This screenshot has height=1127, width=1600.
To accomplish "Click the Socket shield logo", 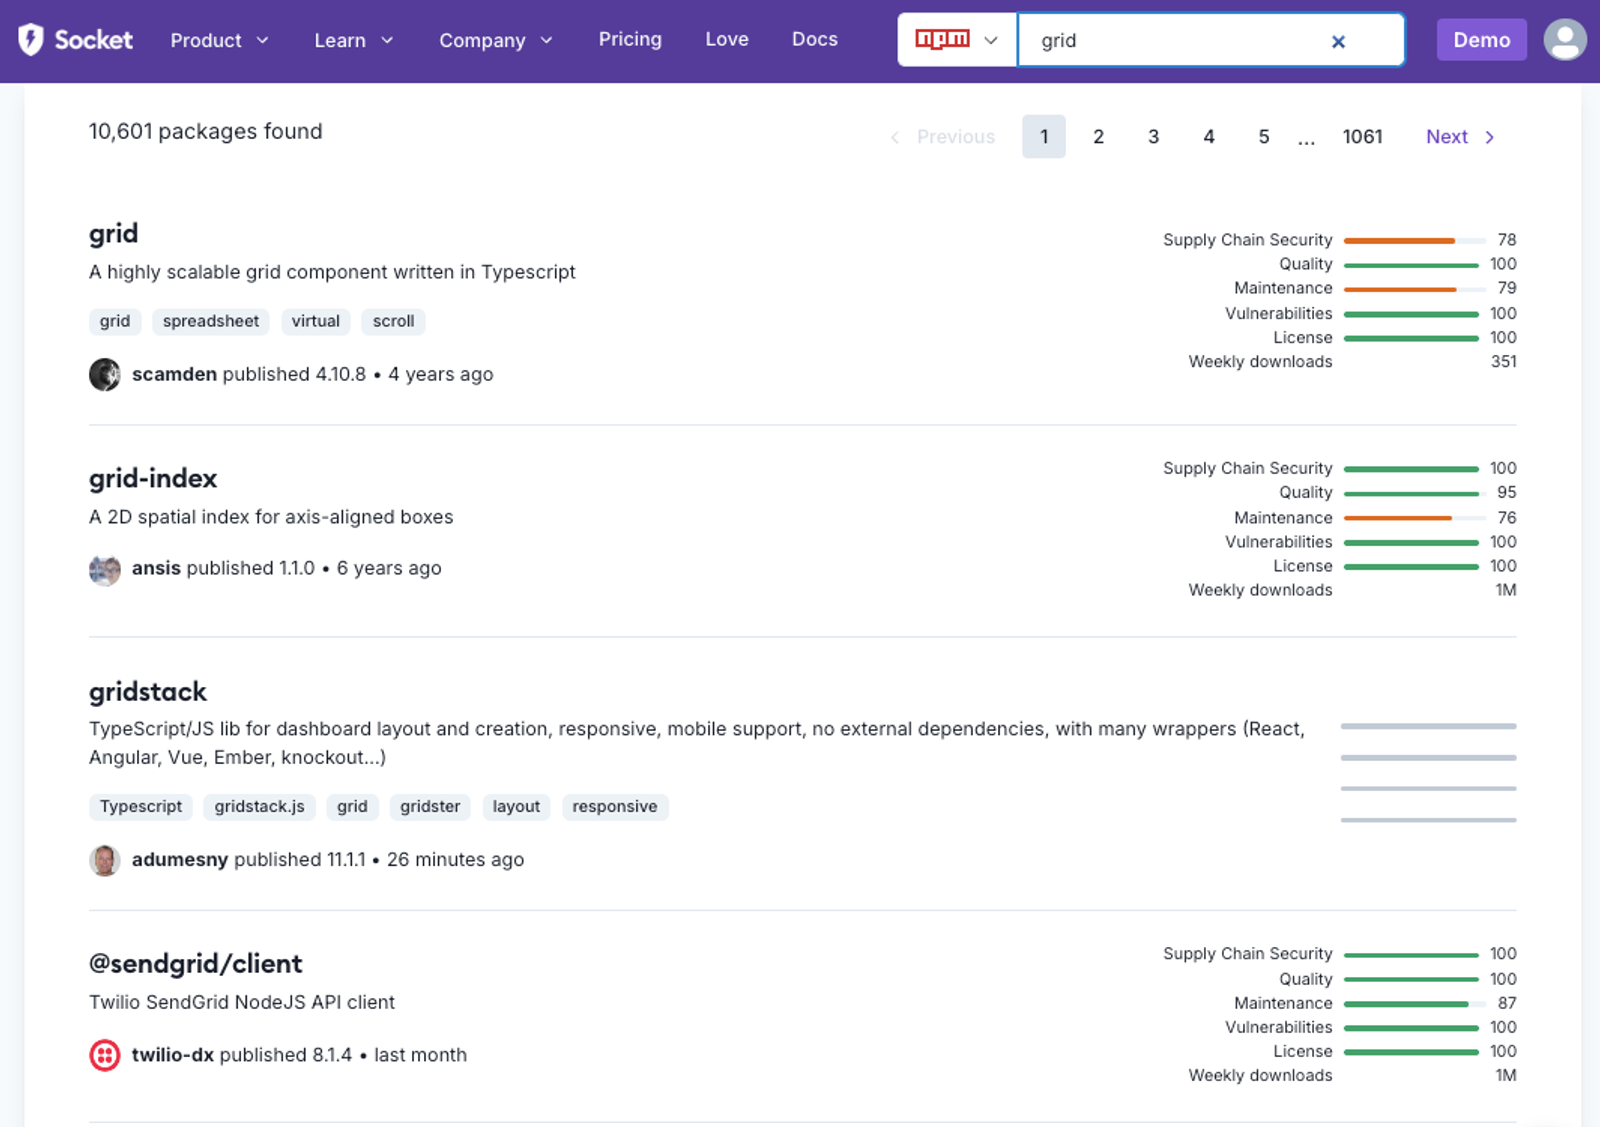I will pyautogui.click(x=31, y=40).
